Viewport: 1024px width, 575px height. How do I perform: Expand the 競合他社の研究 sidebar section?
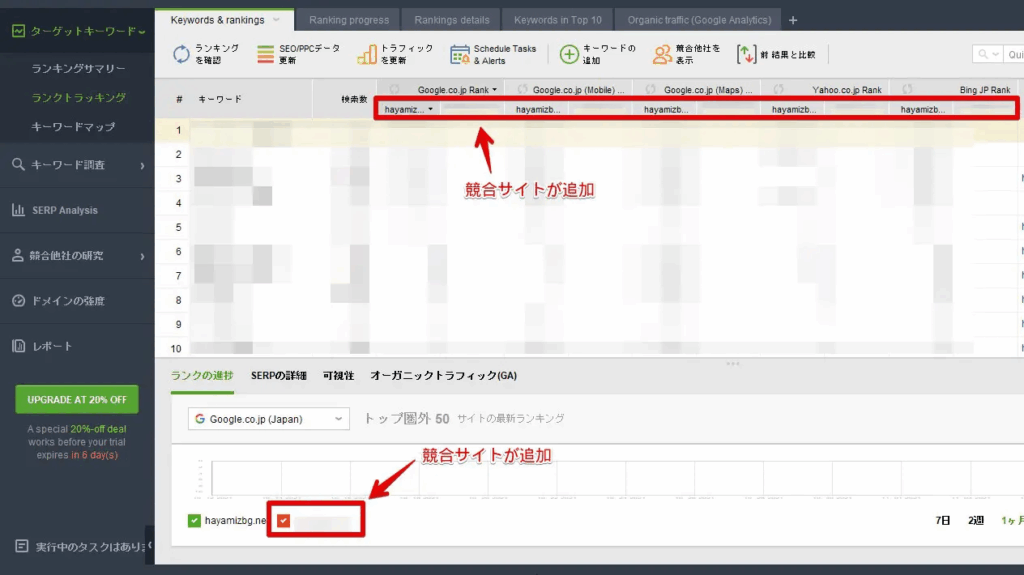(77, 255)
